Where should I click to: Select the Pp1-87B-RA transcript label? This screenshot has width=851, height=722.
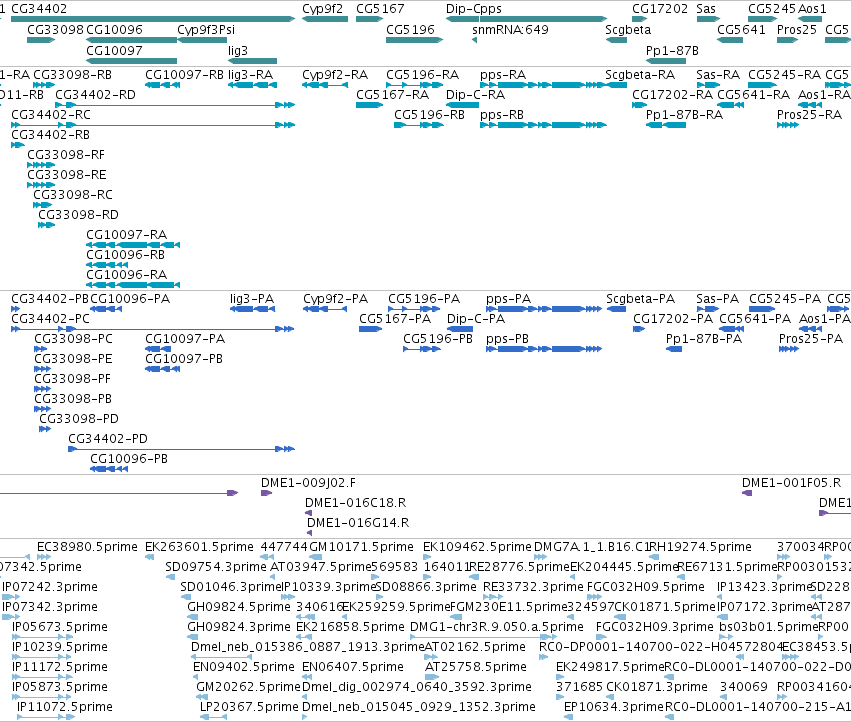click(684, 115)
